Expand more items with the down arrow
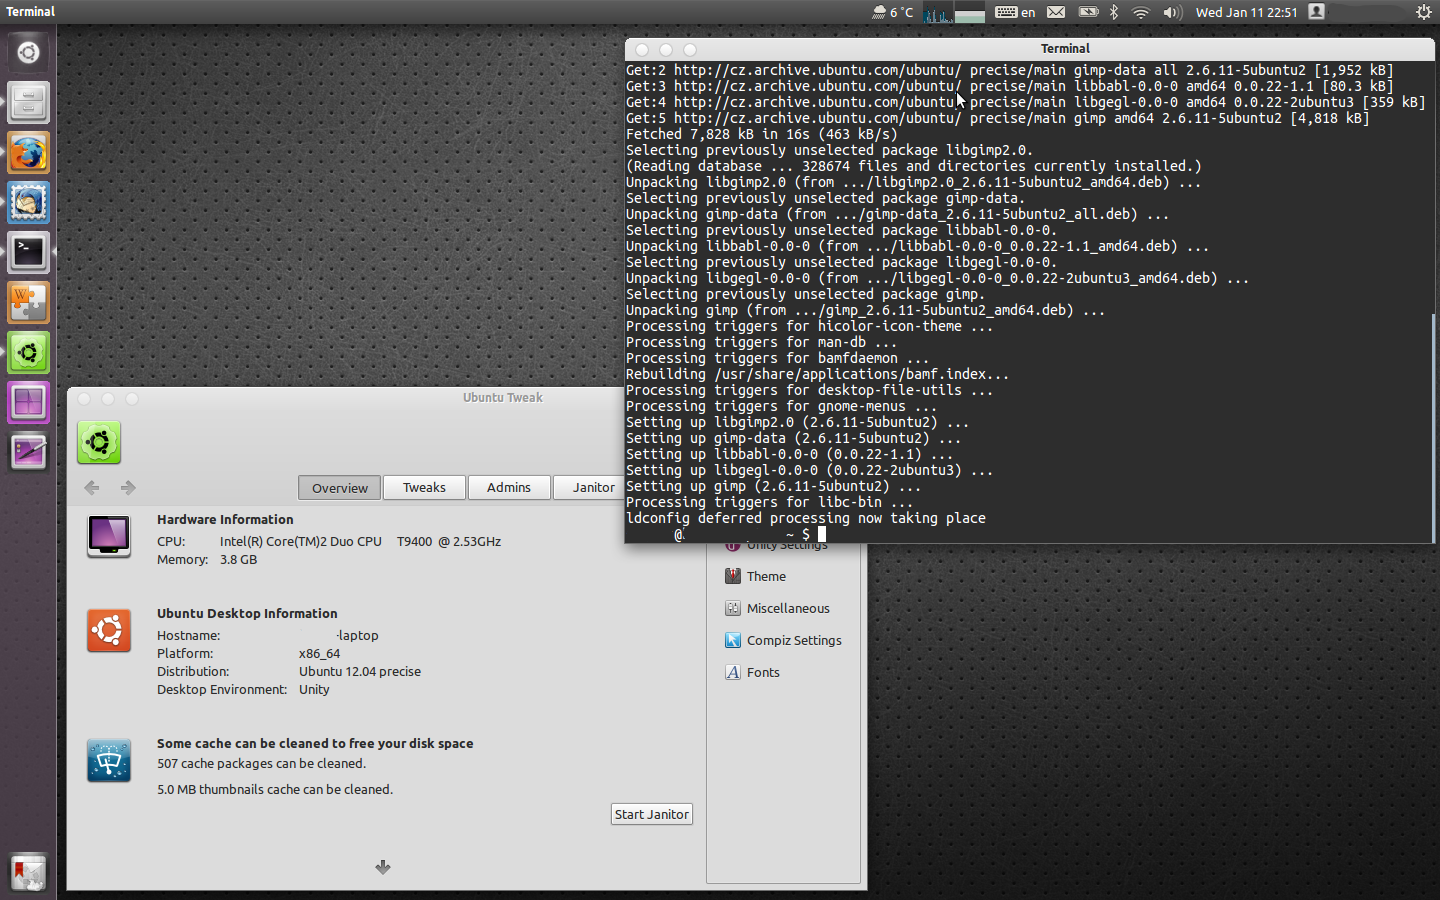Viewport: 1440px width, 900px height. coord(383,867)
